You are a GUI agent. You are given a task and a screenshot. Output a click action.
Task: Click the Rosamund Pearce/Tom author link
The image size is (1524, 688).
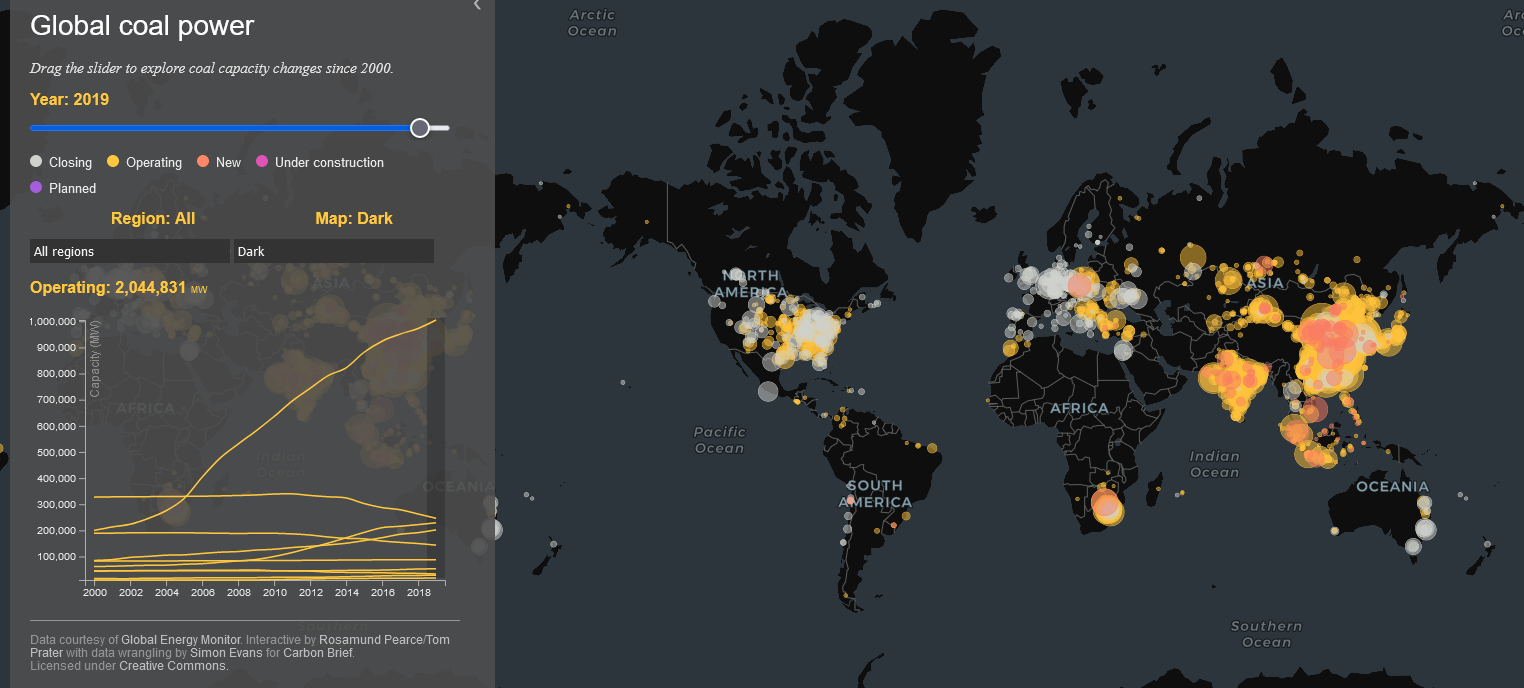pyautogui.click(x=384, y=640)
